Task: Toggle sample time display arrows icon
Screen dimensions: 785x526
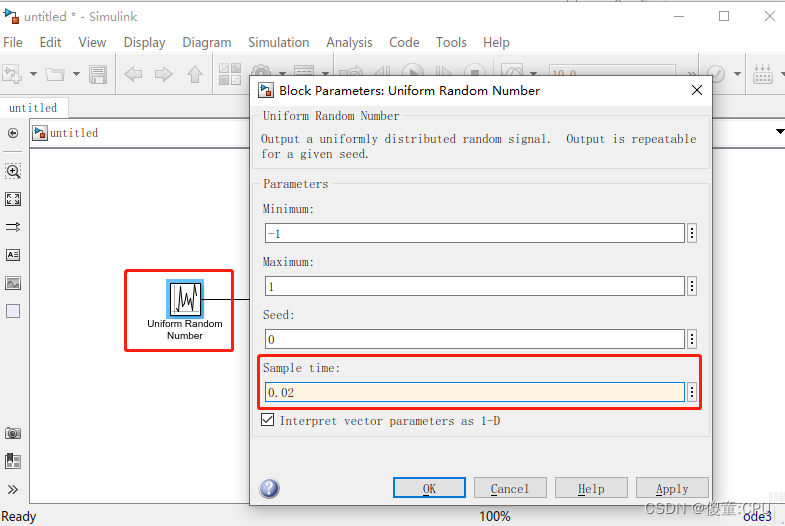Action: (13, 227)
